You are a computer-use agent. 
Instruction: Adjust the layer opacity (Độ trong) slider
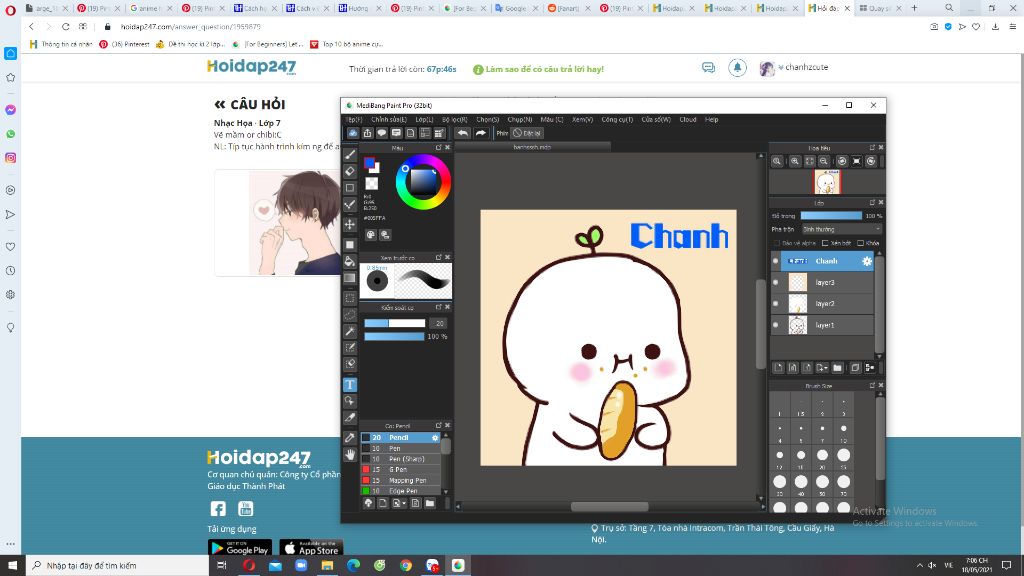pos(831,216)
